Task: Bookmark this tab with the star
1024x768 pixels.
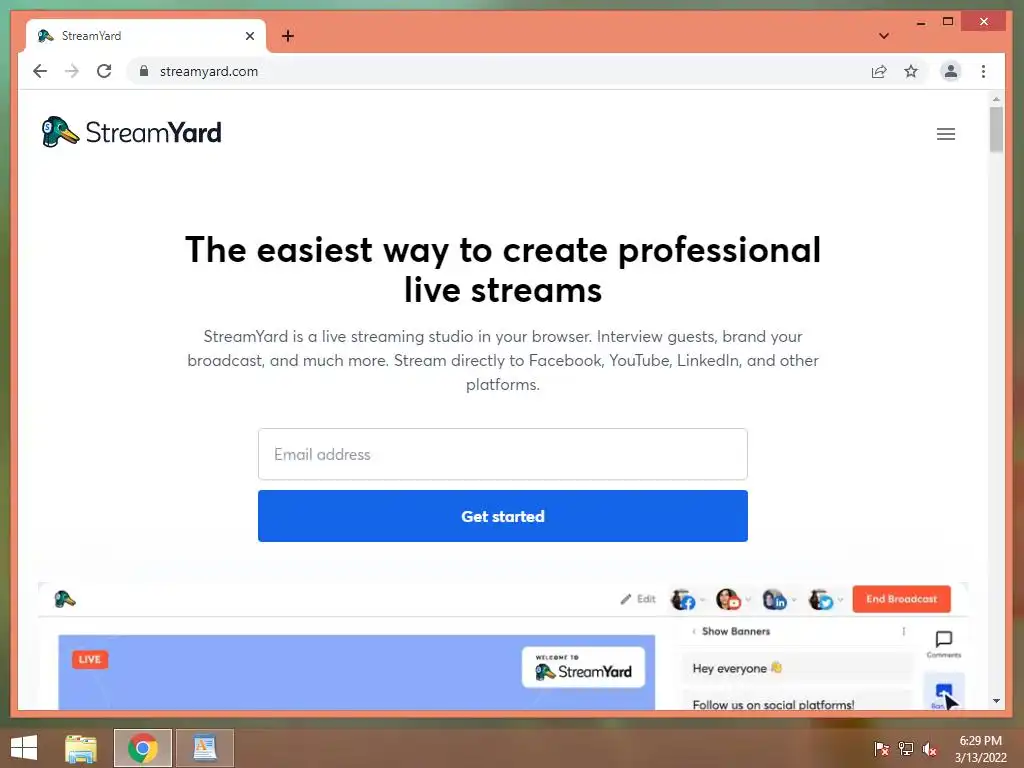Action: (911, 71)
